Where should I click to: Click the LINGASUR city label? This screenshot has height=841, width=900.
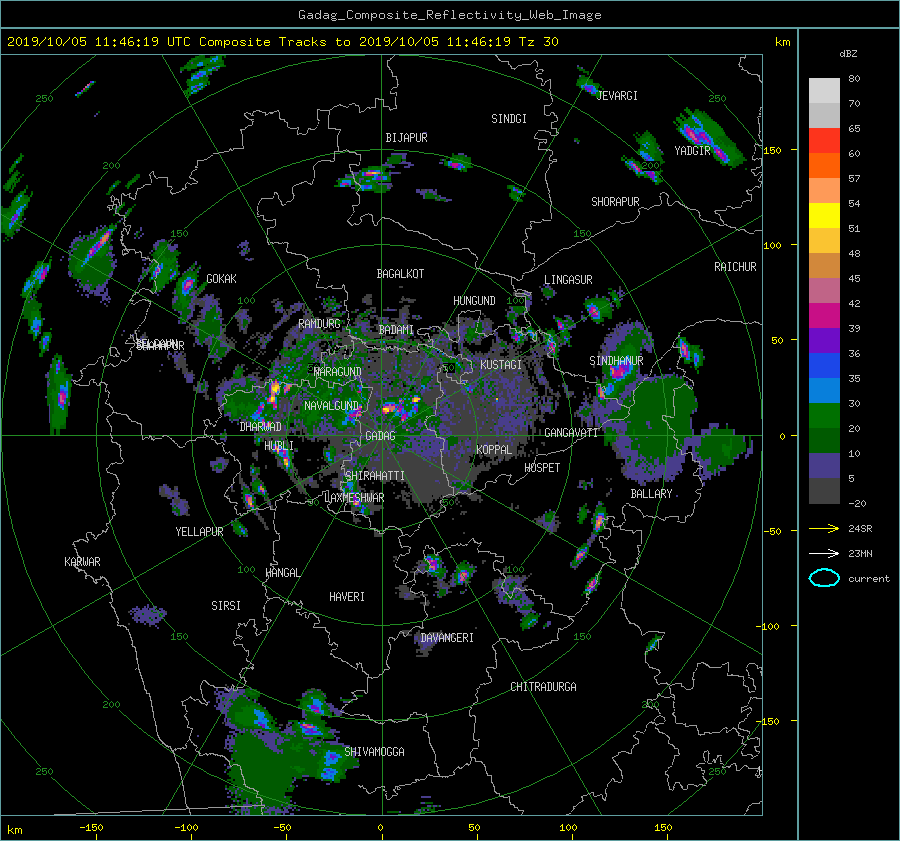tap(568, 280)
